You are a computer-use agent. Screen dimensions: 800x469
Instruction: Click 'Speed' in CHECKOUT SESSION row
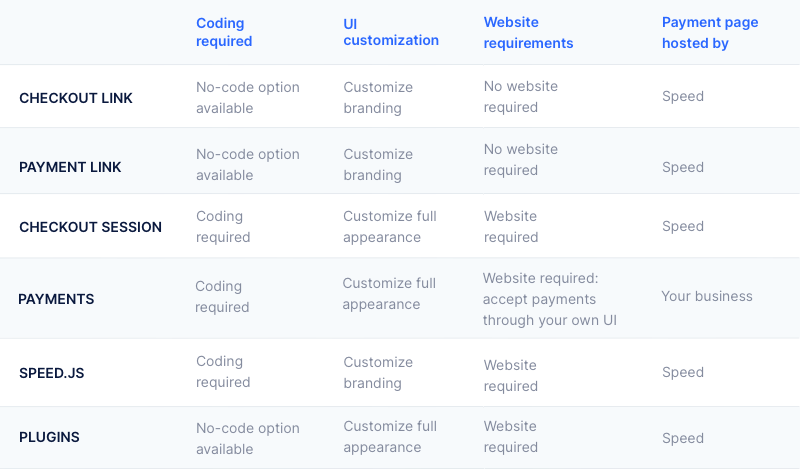click(x=683, y=226)
